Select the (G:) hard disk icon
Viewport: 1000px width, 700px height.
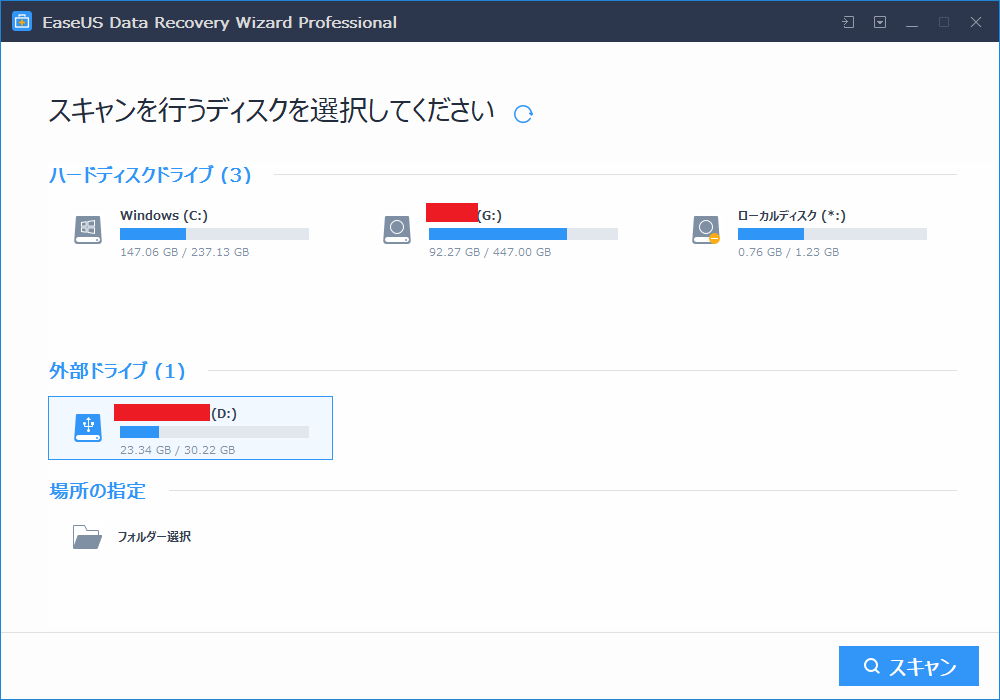(x=397, y=230)
